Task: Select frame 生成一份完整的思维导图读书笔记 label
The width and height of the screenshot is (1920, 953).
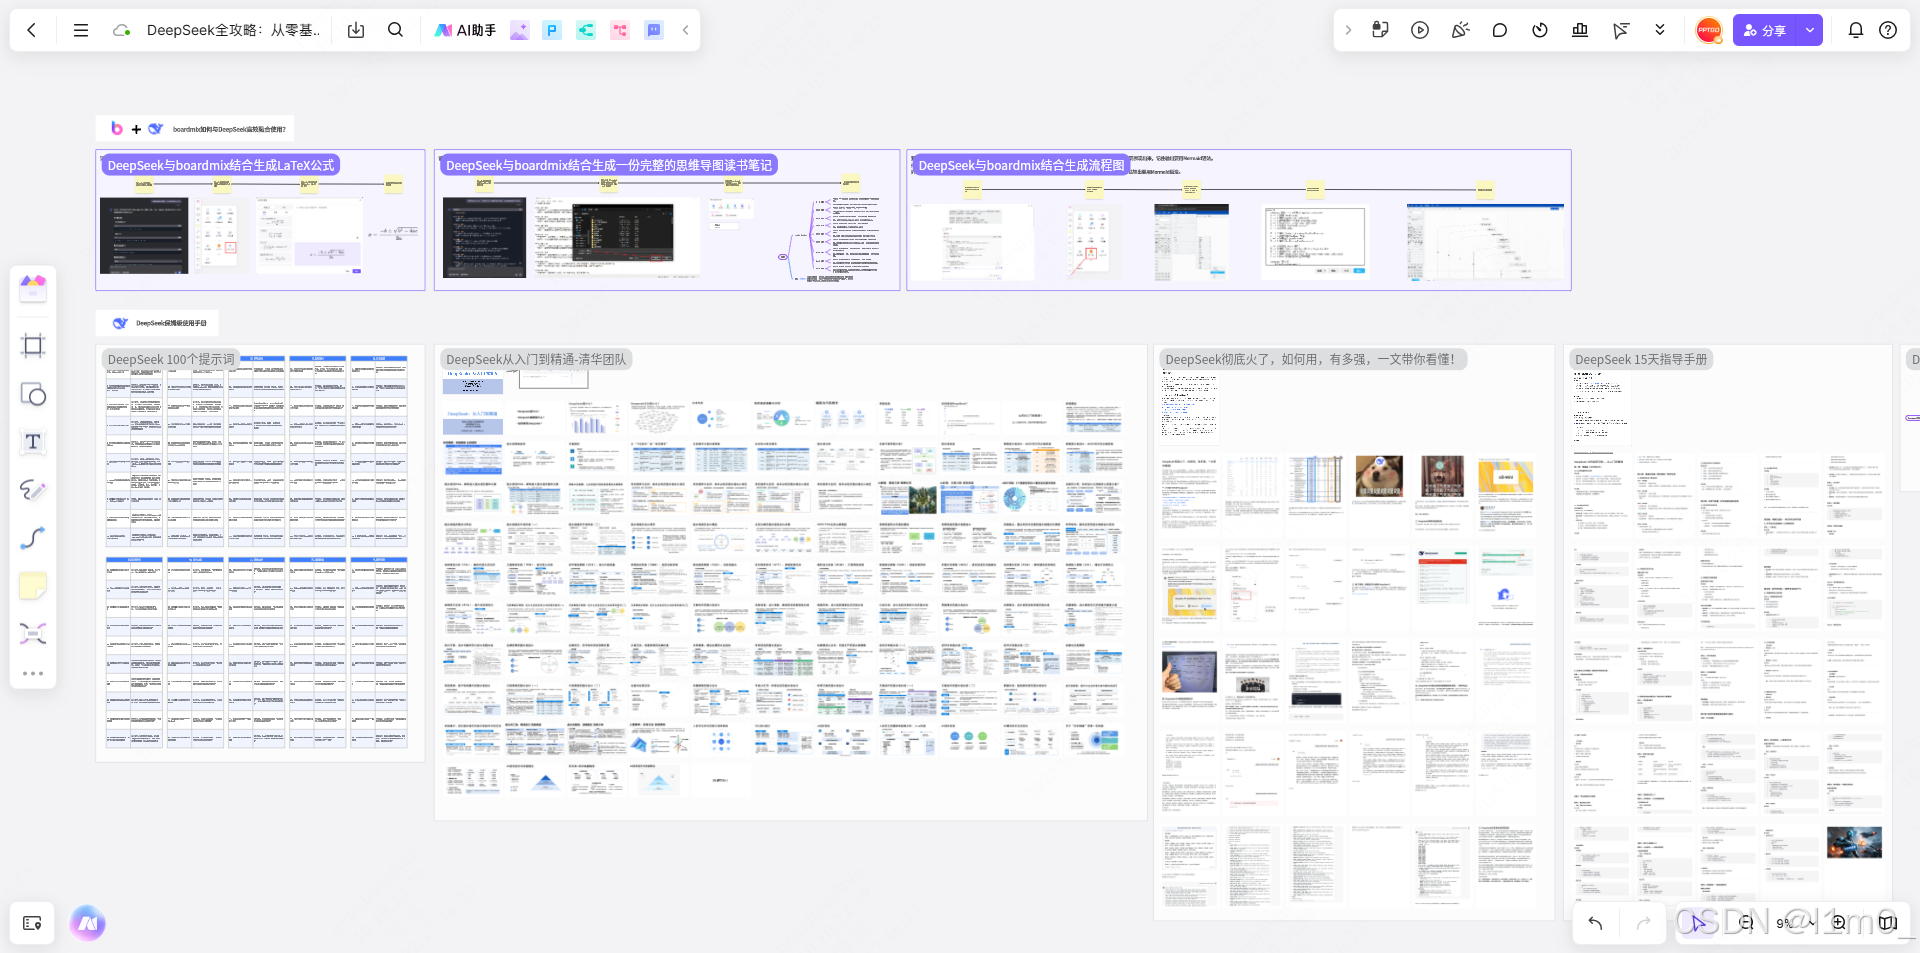Action: 608,165
